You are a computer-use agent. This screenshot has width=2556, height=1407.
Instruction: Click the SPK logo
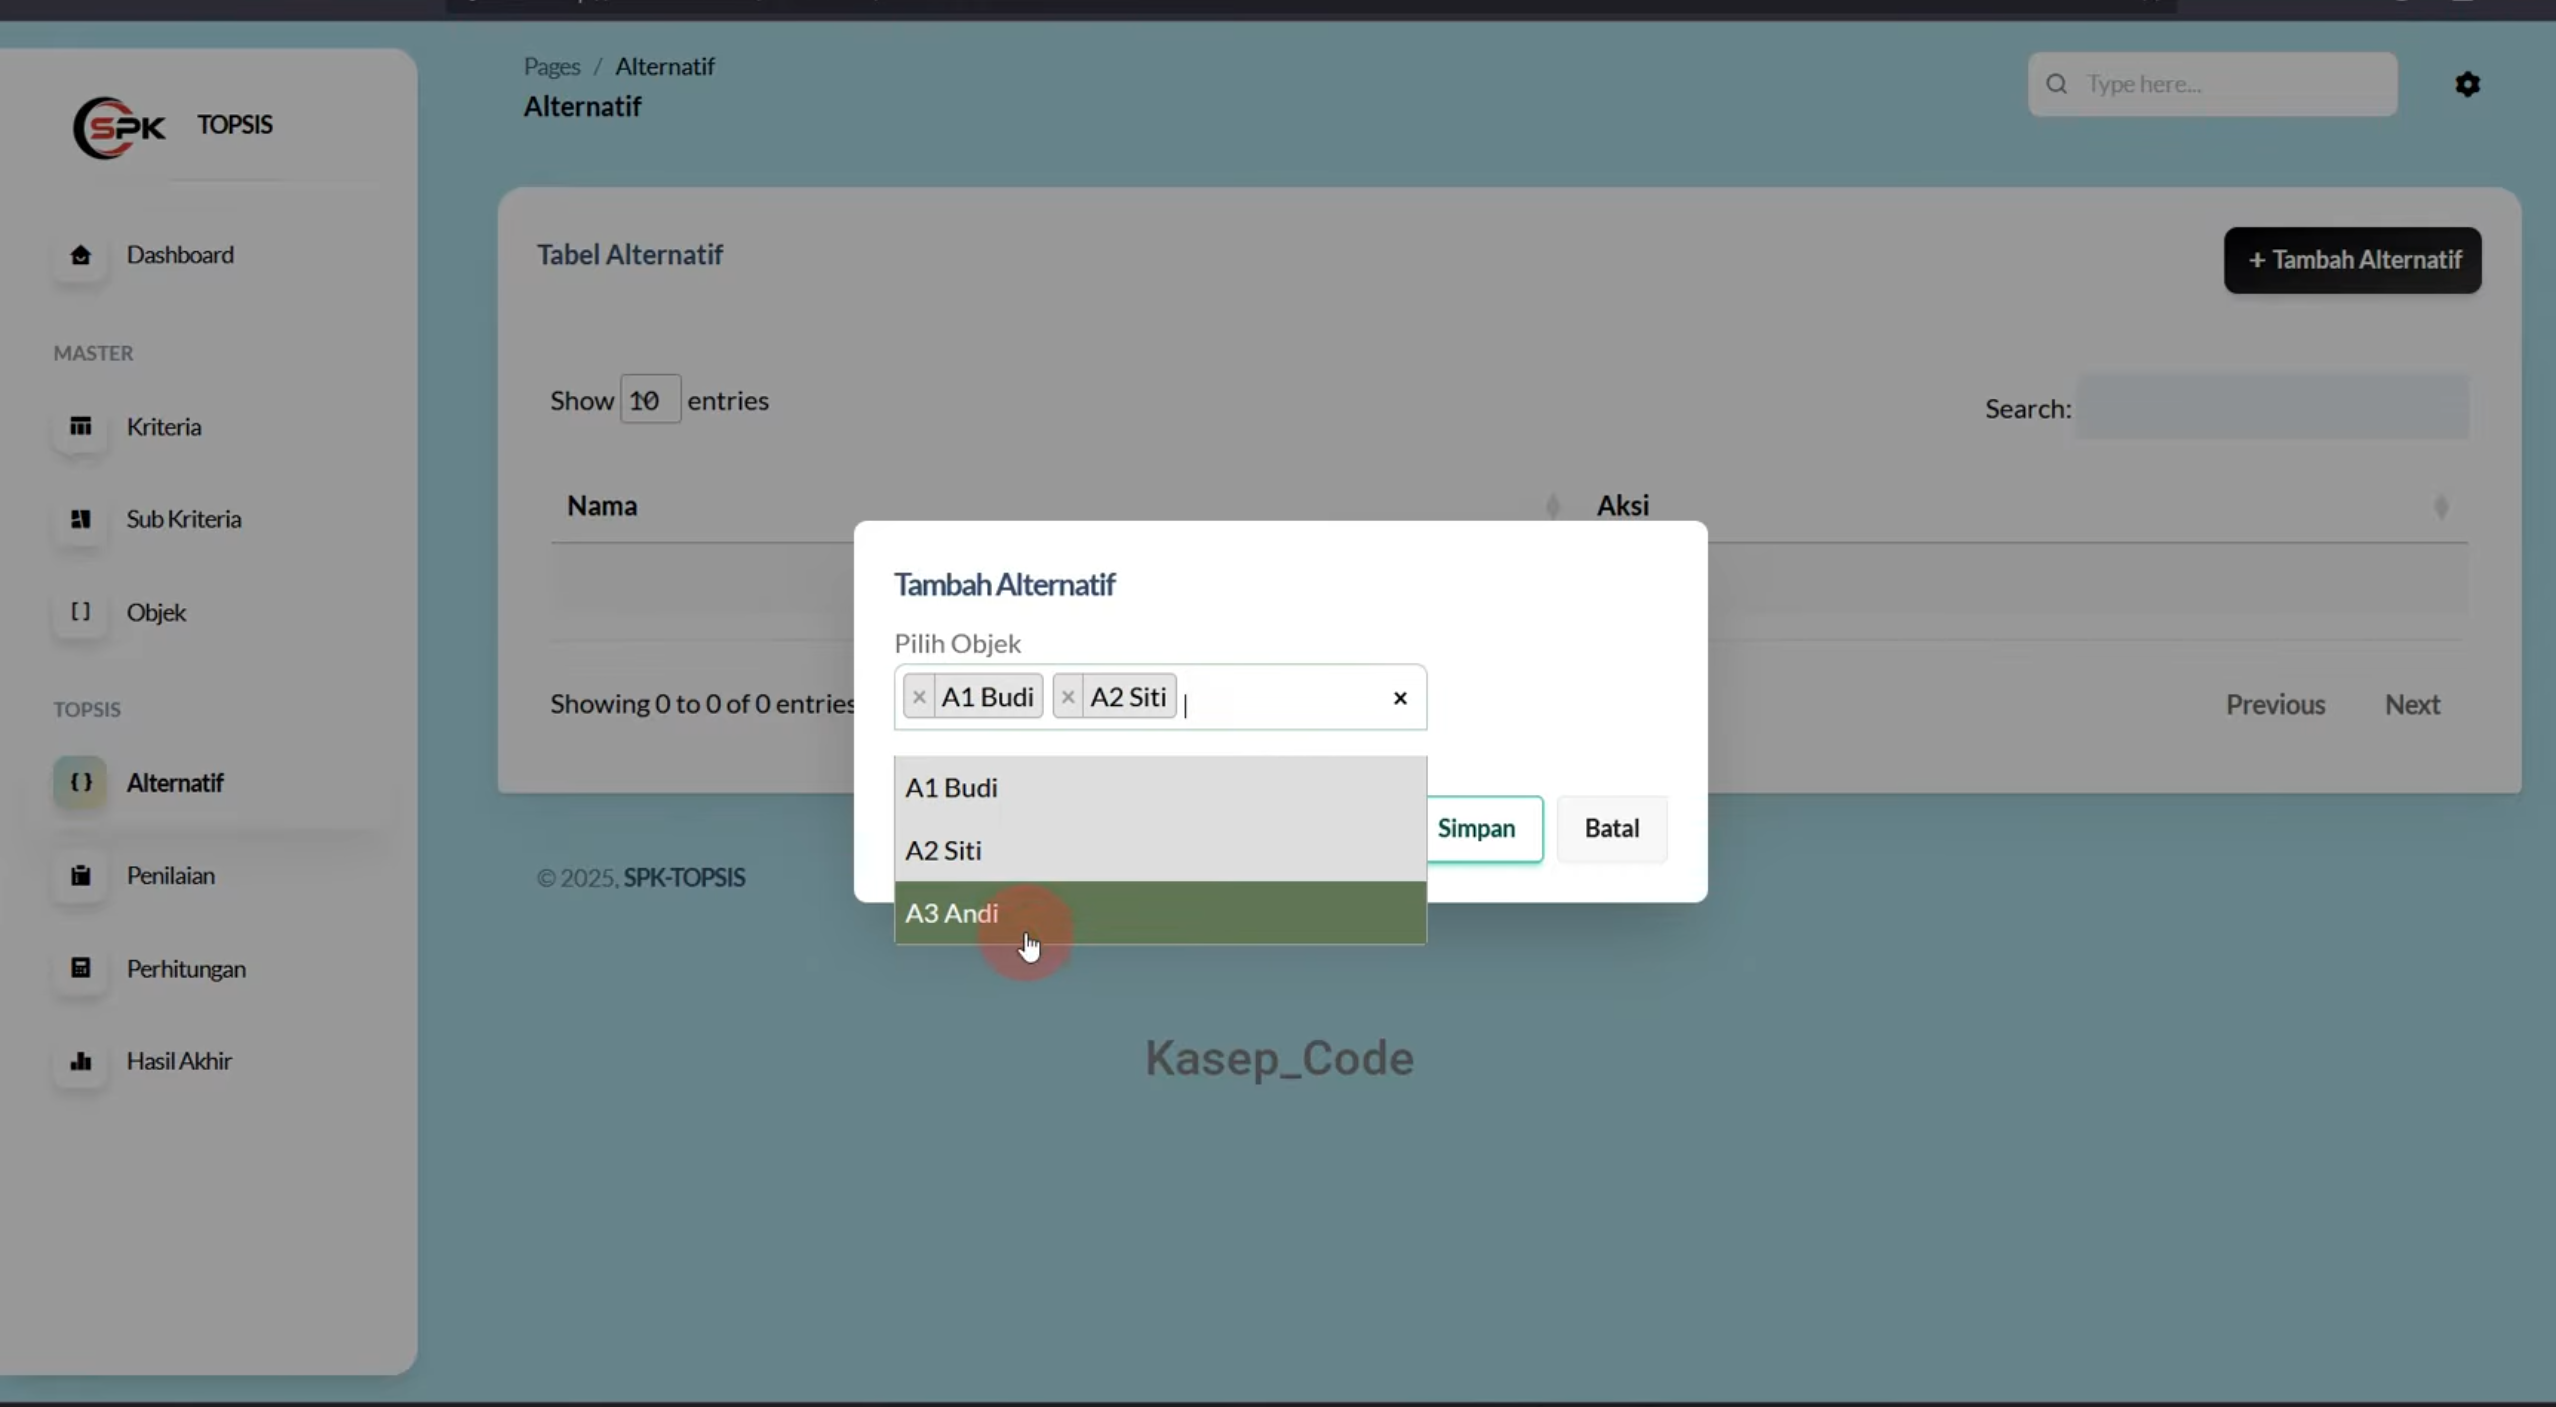[x=120, y=127]
